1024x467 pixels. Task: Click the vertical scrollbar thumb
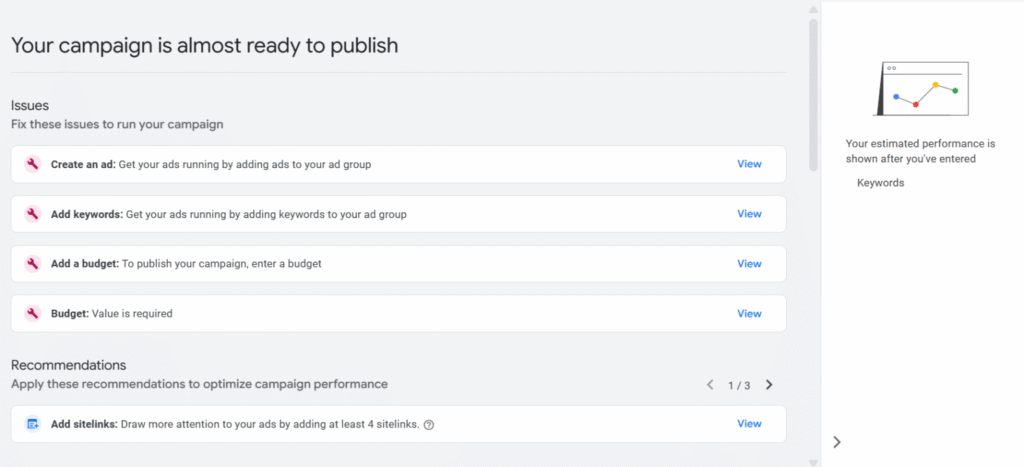[x=813, y=95]
